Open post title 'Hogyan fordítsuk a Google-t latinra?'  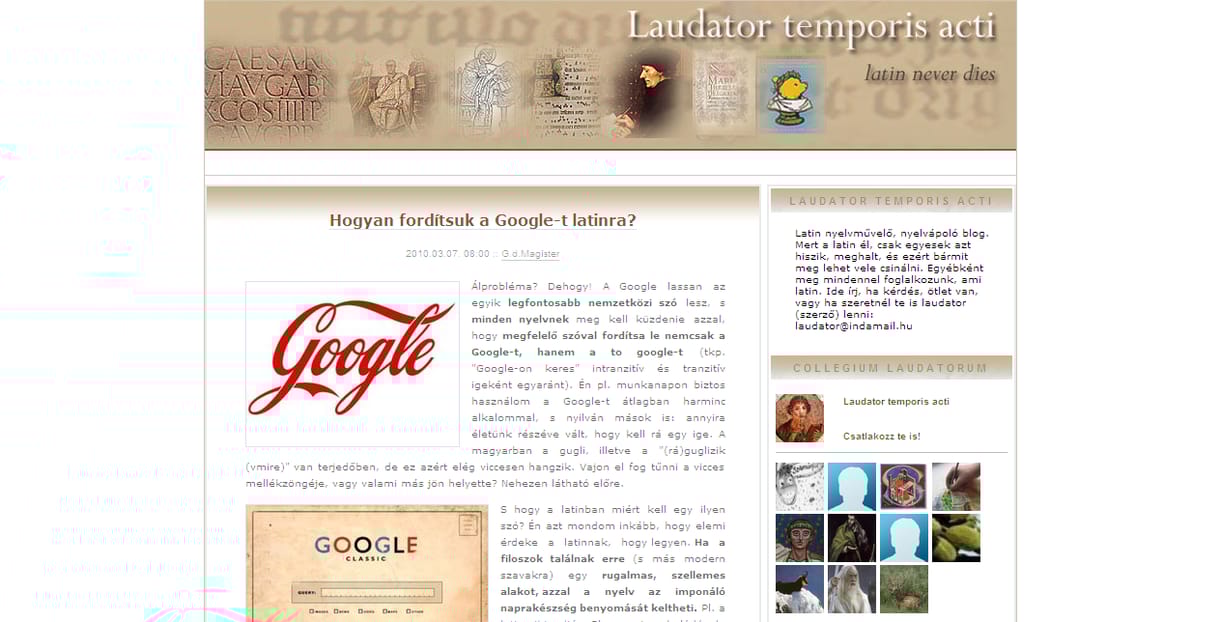point(483,221)
